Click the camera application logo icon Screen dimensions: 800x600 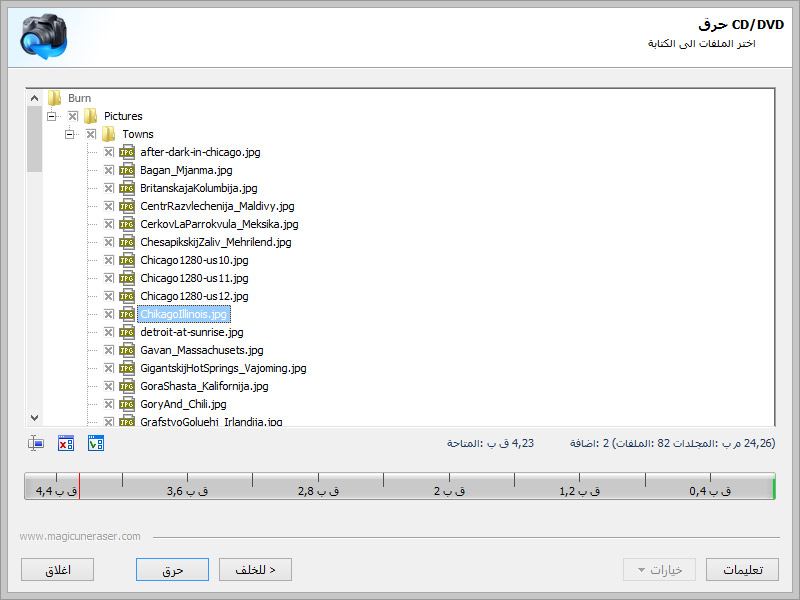[44, 36]
